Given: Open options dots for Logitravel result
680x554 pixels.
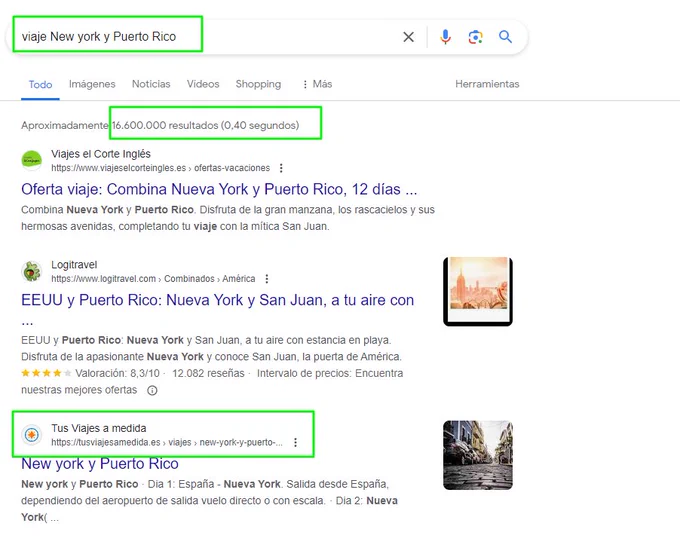Looking at the screenshot, I should (267, 279).
